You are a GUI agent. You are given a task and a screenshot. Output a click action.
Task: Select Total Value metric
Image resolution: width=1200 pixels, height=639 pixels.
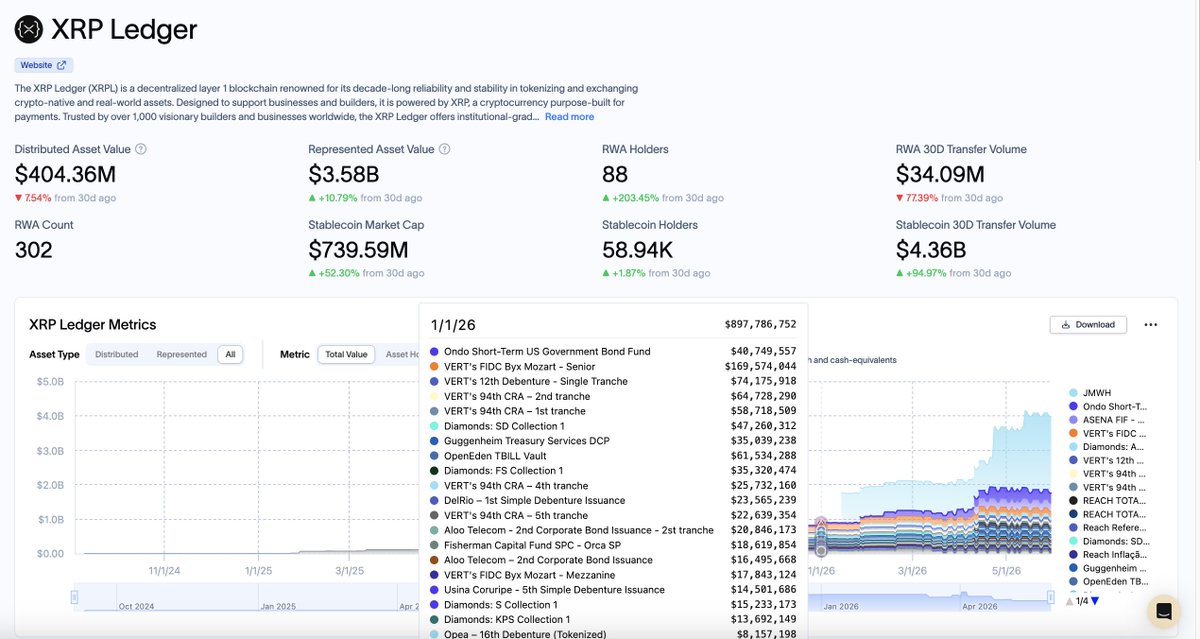346,354
